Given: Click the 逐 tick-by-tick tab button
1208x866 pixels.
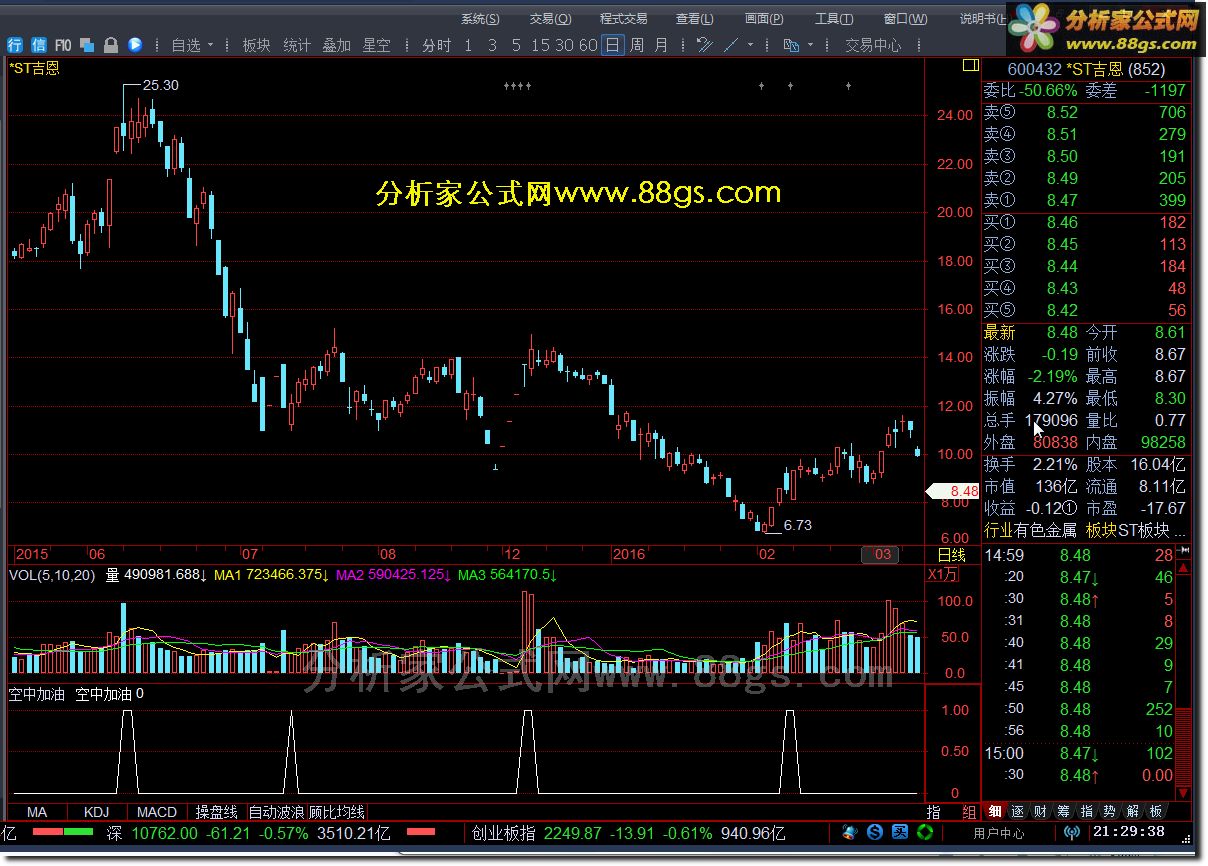Looking at the screenshot, I should [x=1017, y=811].
